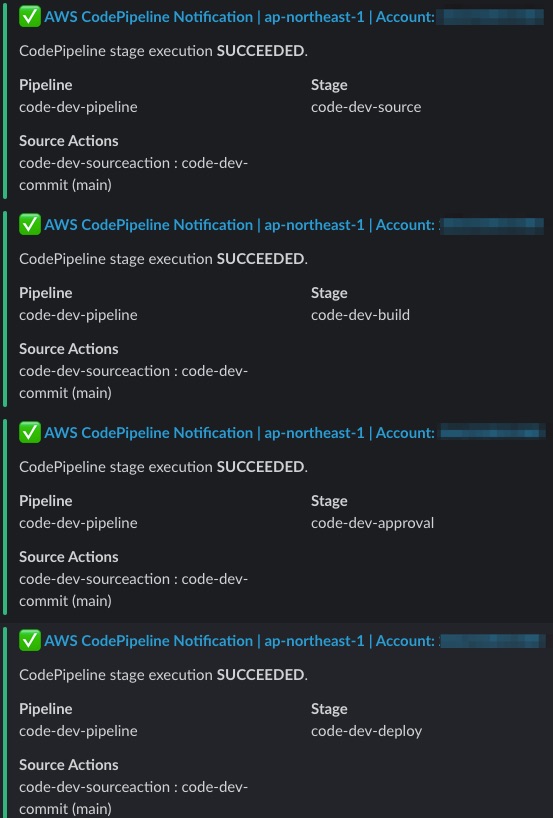The image size is (553, 818).
Task: Click the blurred account ID in the code-dev-deploy notification
Action: 492,641
